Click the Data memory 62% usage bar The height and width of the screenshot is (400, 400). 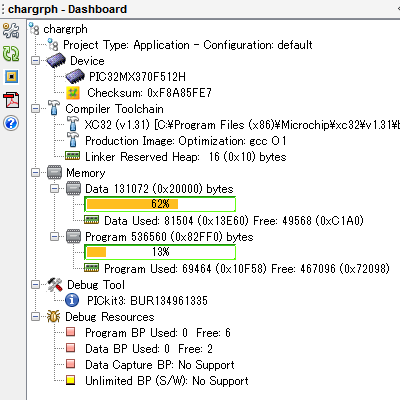160,204
